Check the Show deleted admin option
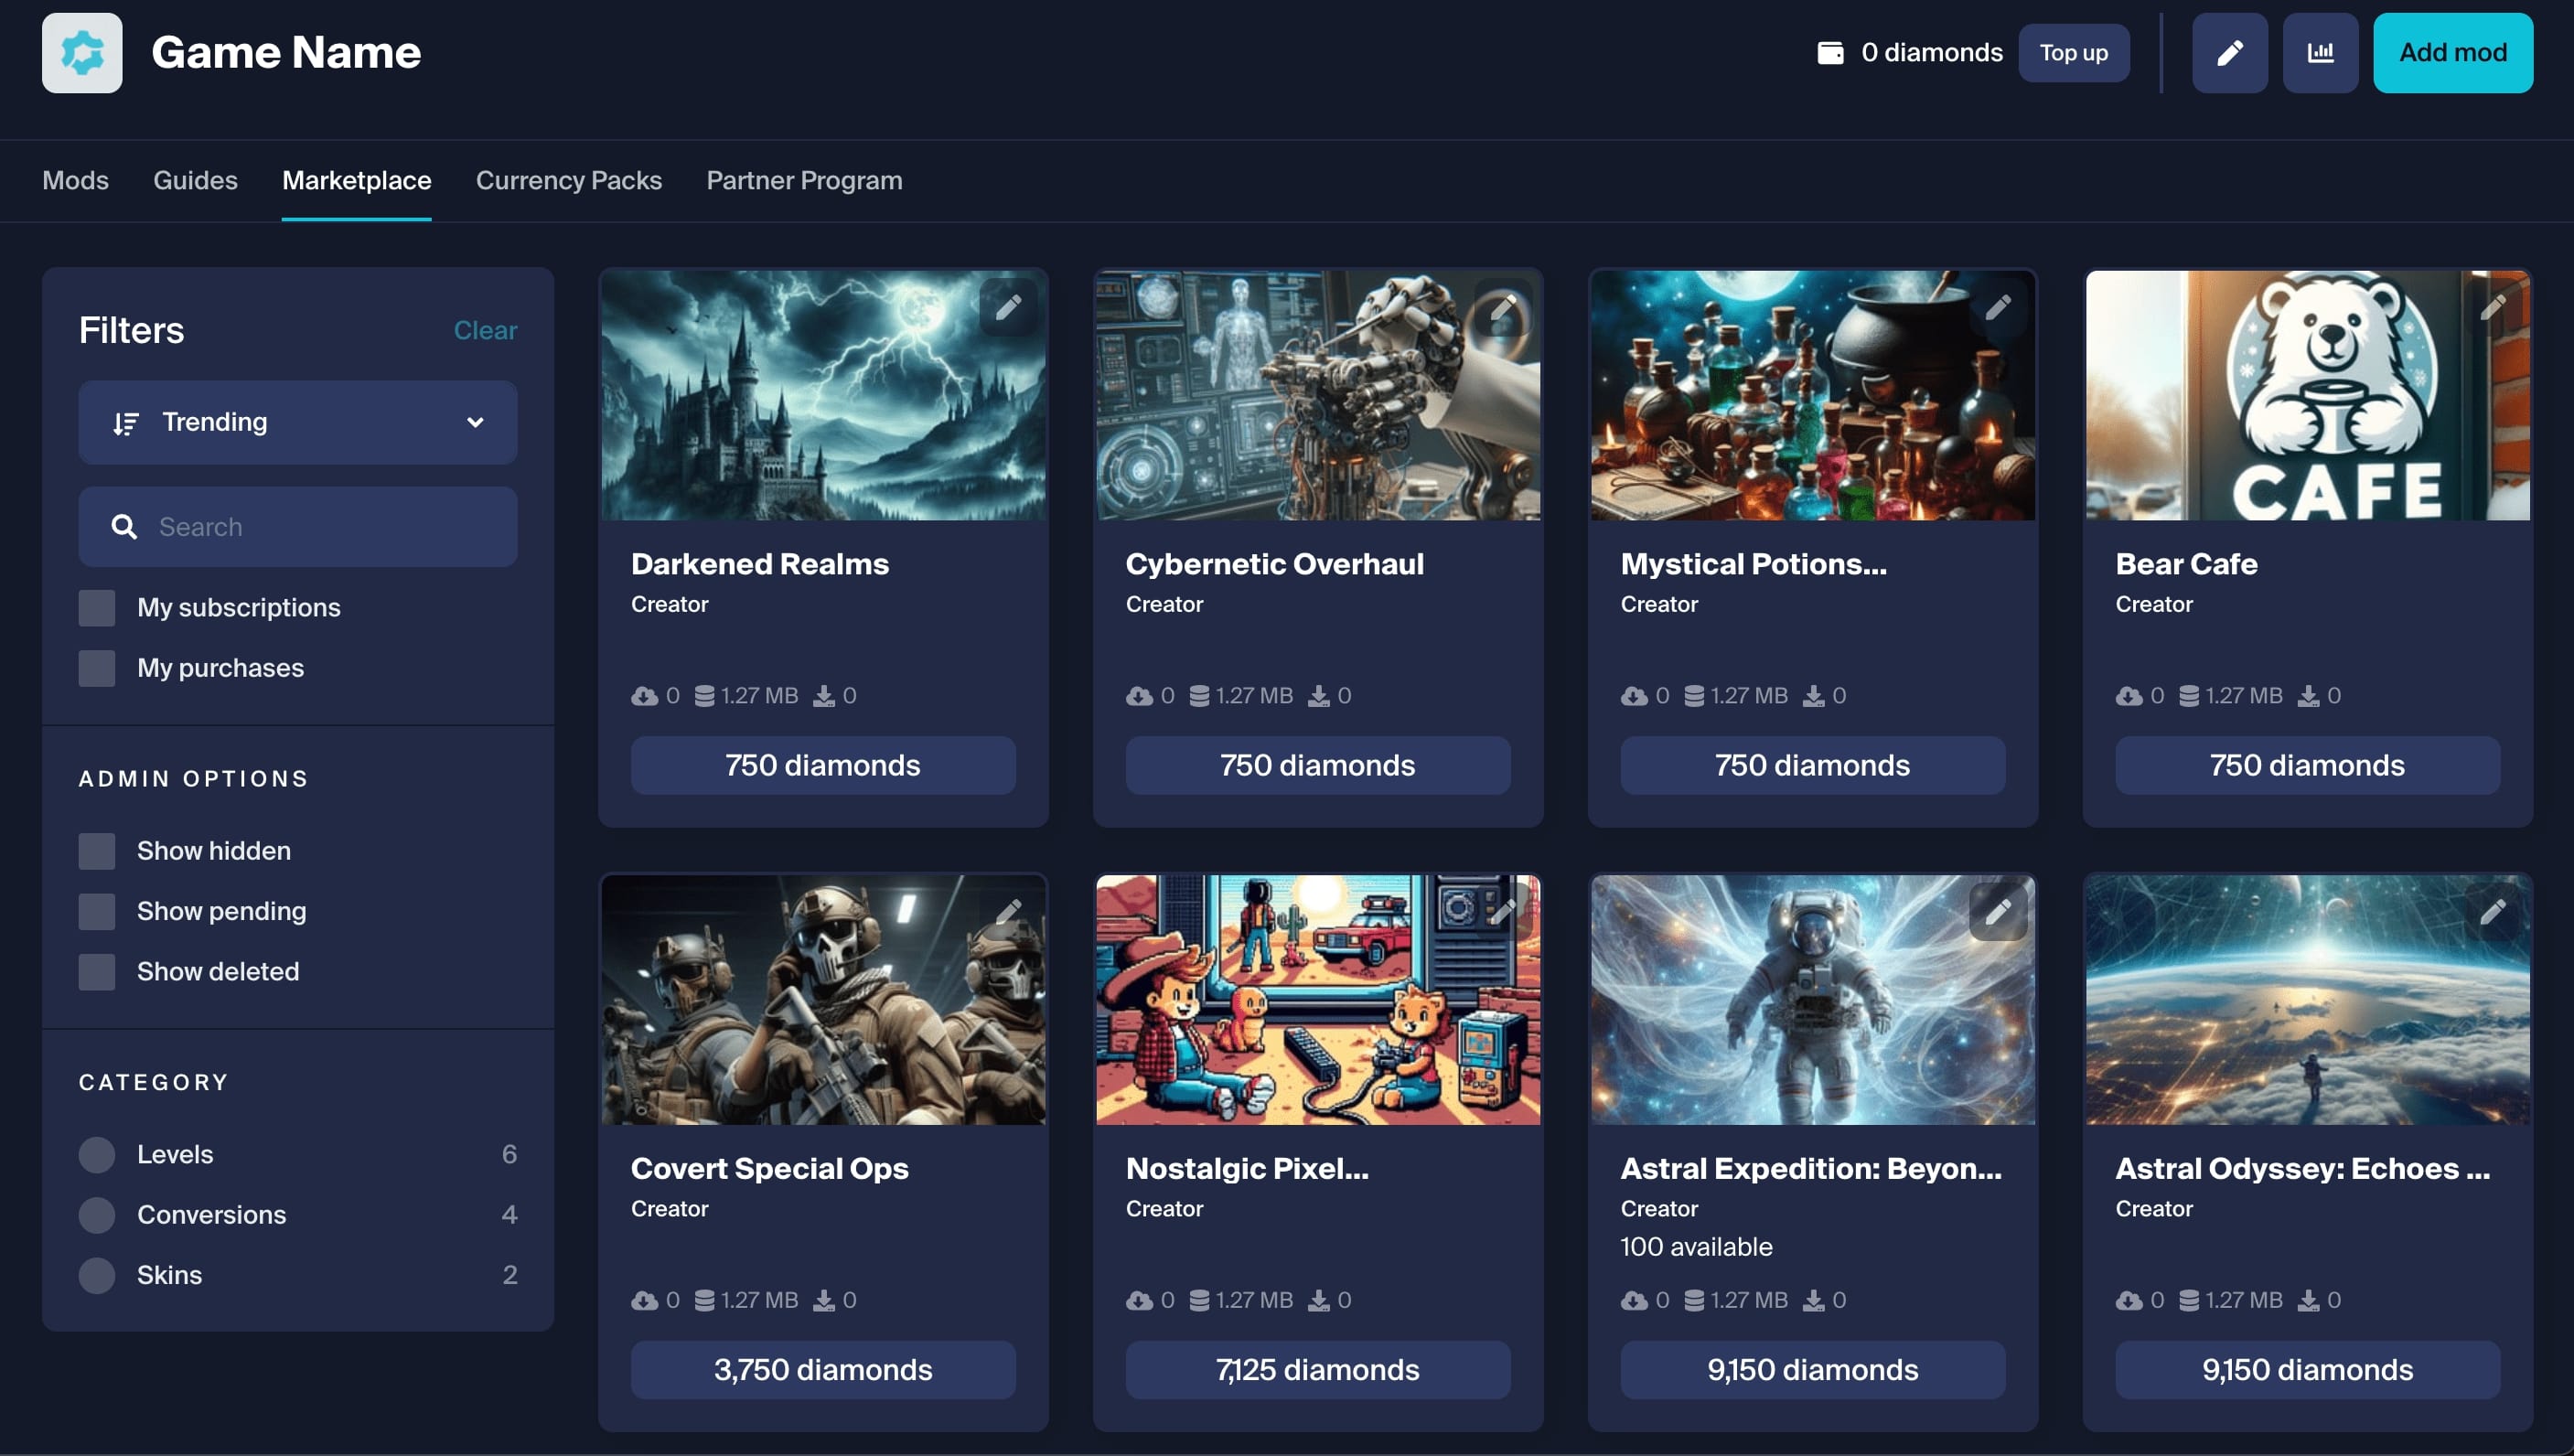2574x1456 pixels. [x=97, y=972]
